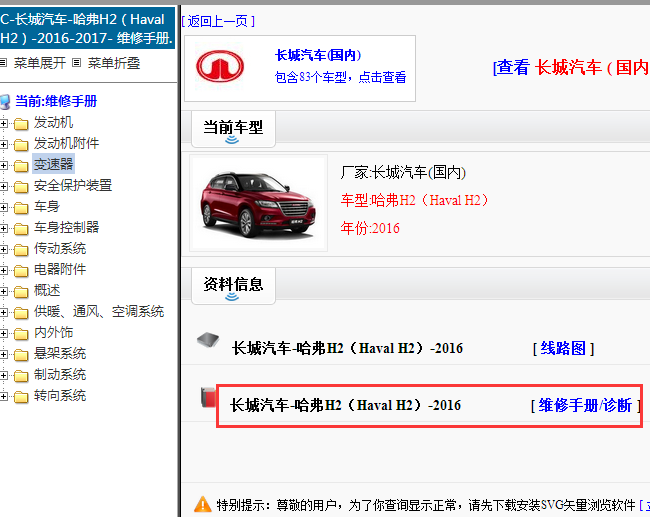Expand the 电器附件 tree node
The width and height of the screenshot is (650, 517).
click(3, 270)
